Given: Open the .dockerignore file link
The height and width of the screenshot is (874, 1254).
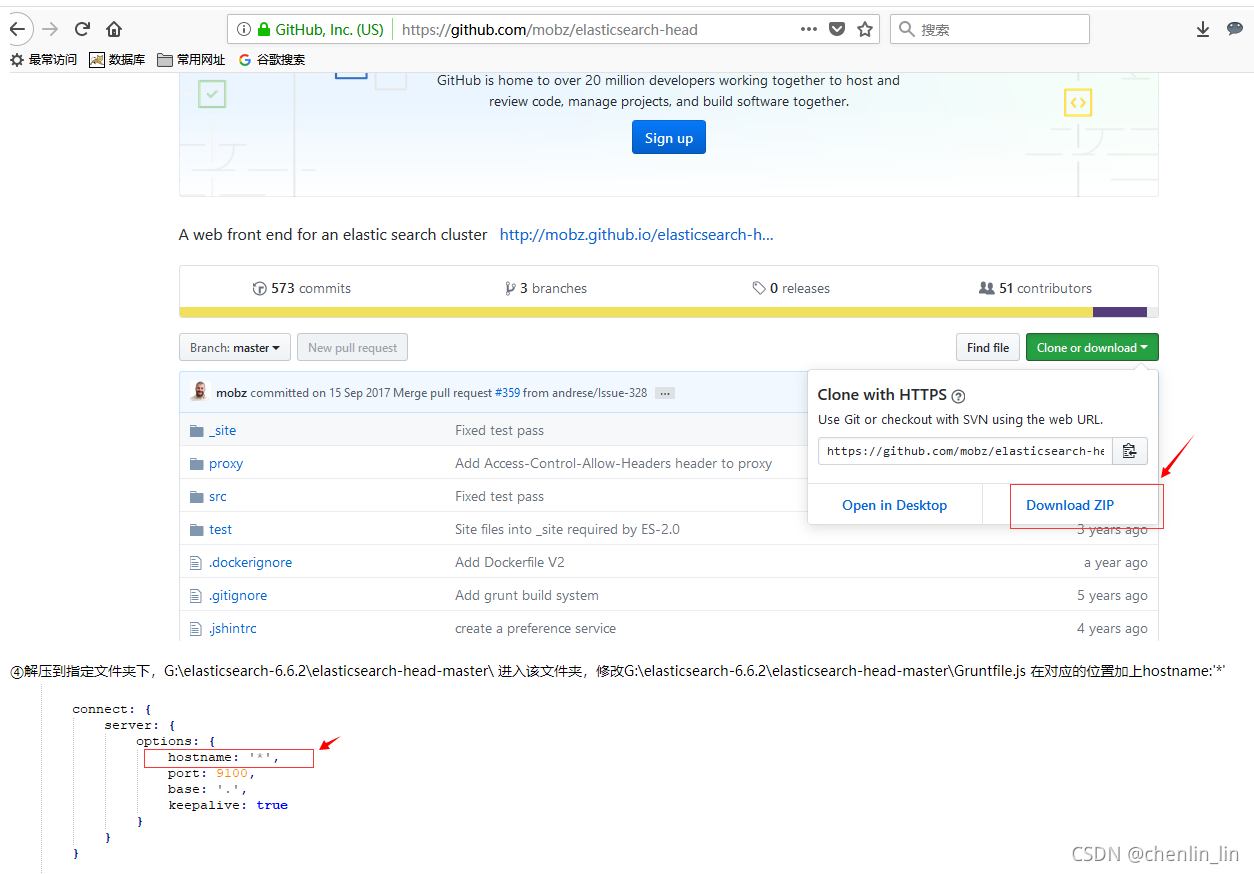Looking at the screenshot, I should pyautogui.click(x=251, y=563).
